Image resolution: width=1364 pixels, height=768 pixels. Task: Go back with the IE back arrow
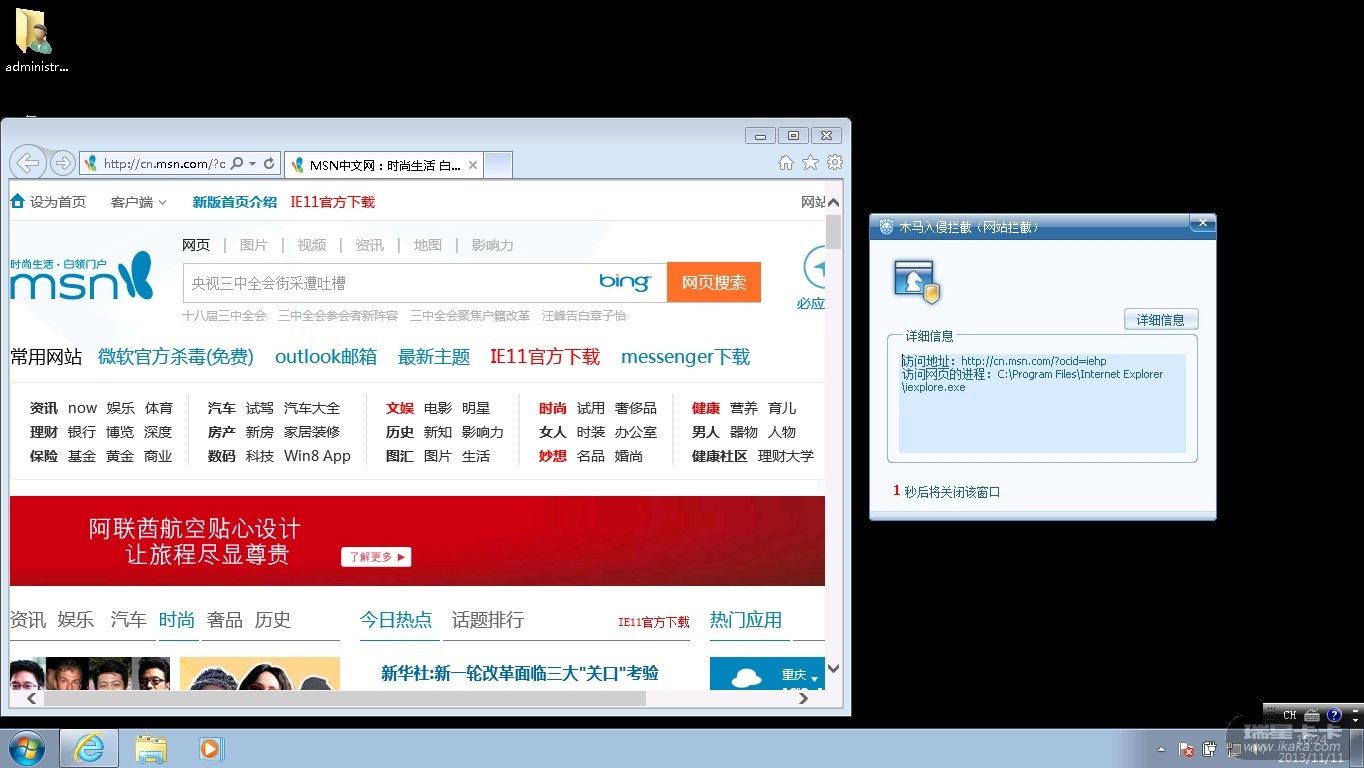[28, 162]
